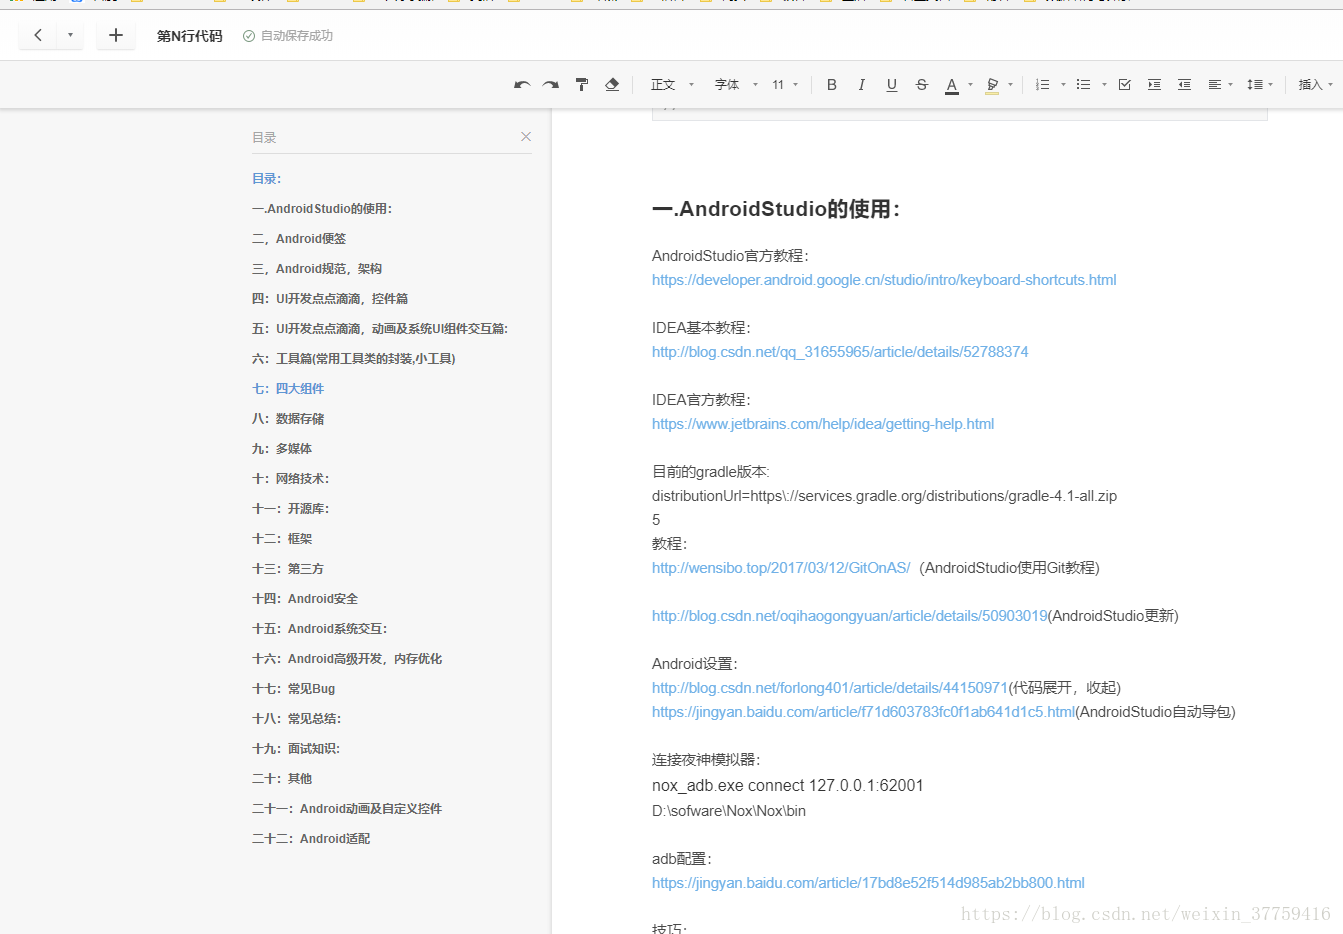Expand the highlight color picker arrow
1343x934 pixels.
point(1011,85)
